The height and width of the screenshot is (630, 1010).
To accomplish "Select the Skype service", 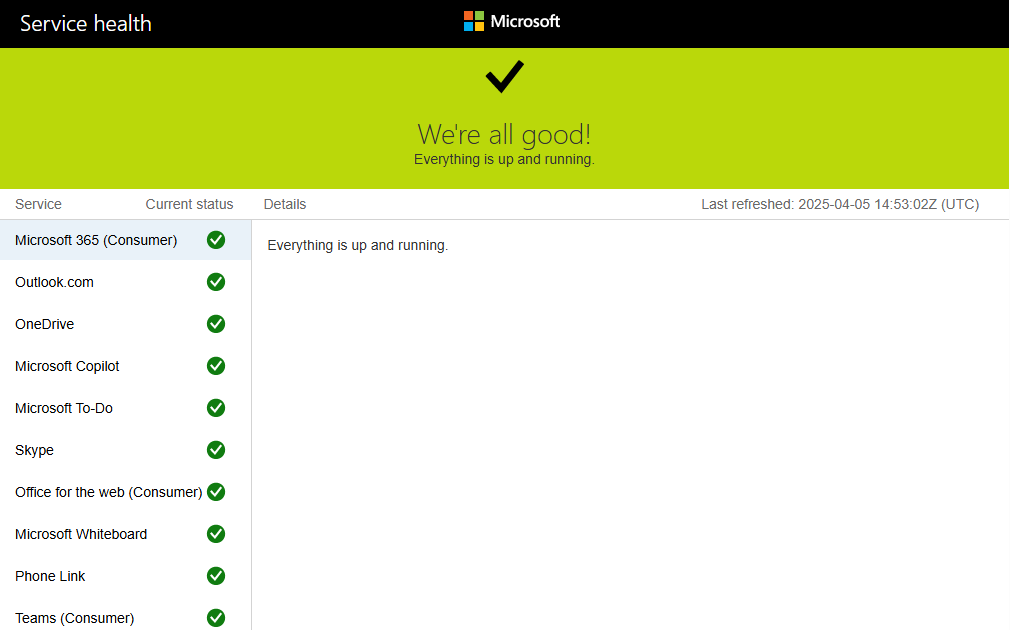I will [x=126, y=450].
